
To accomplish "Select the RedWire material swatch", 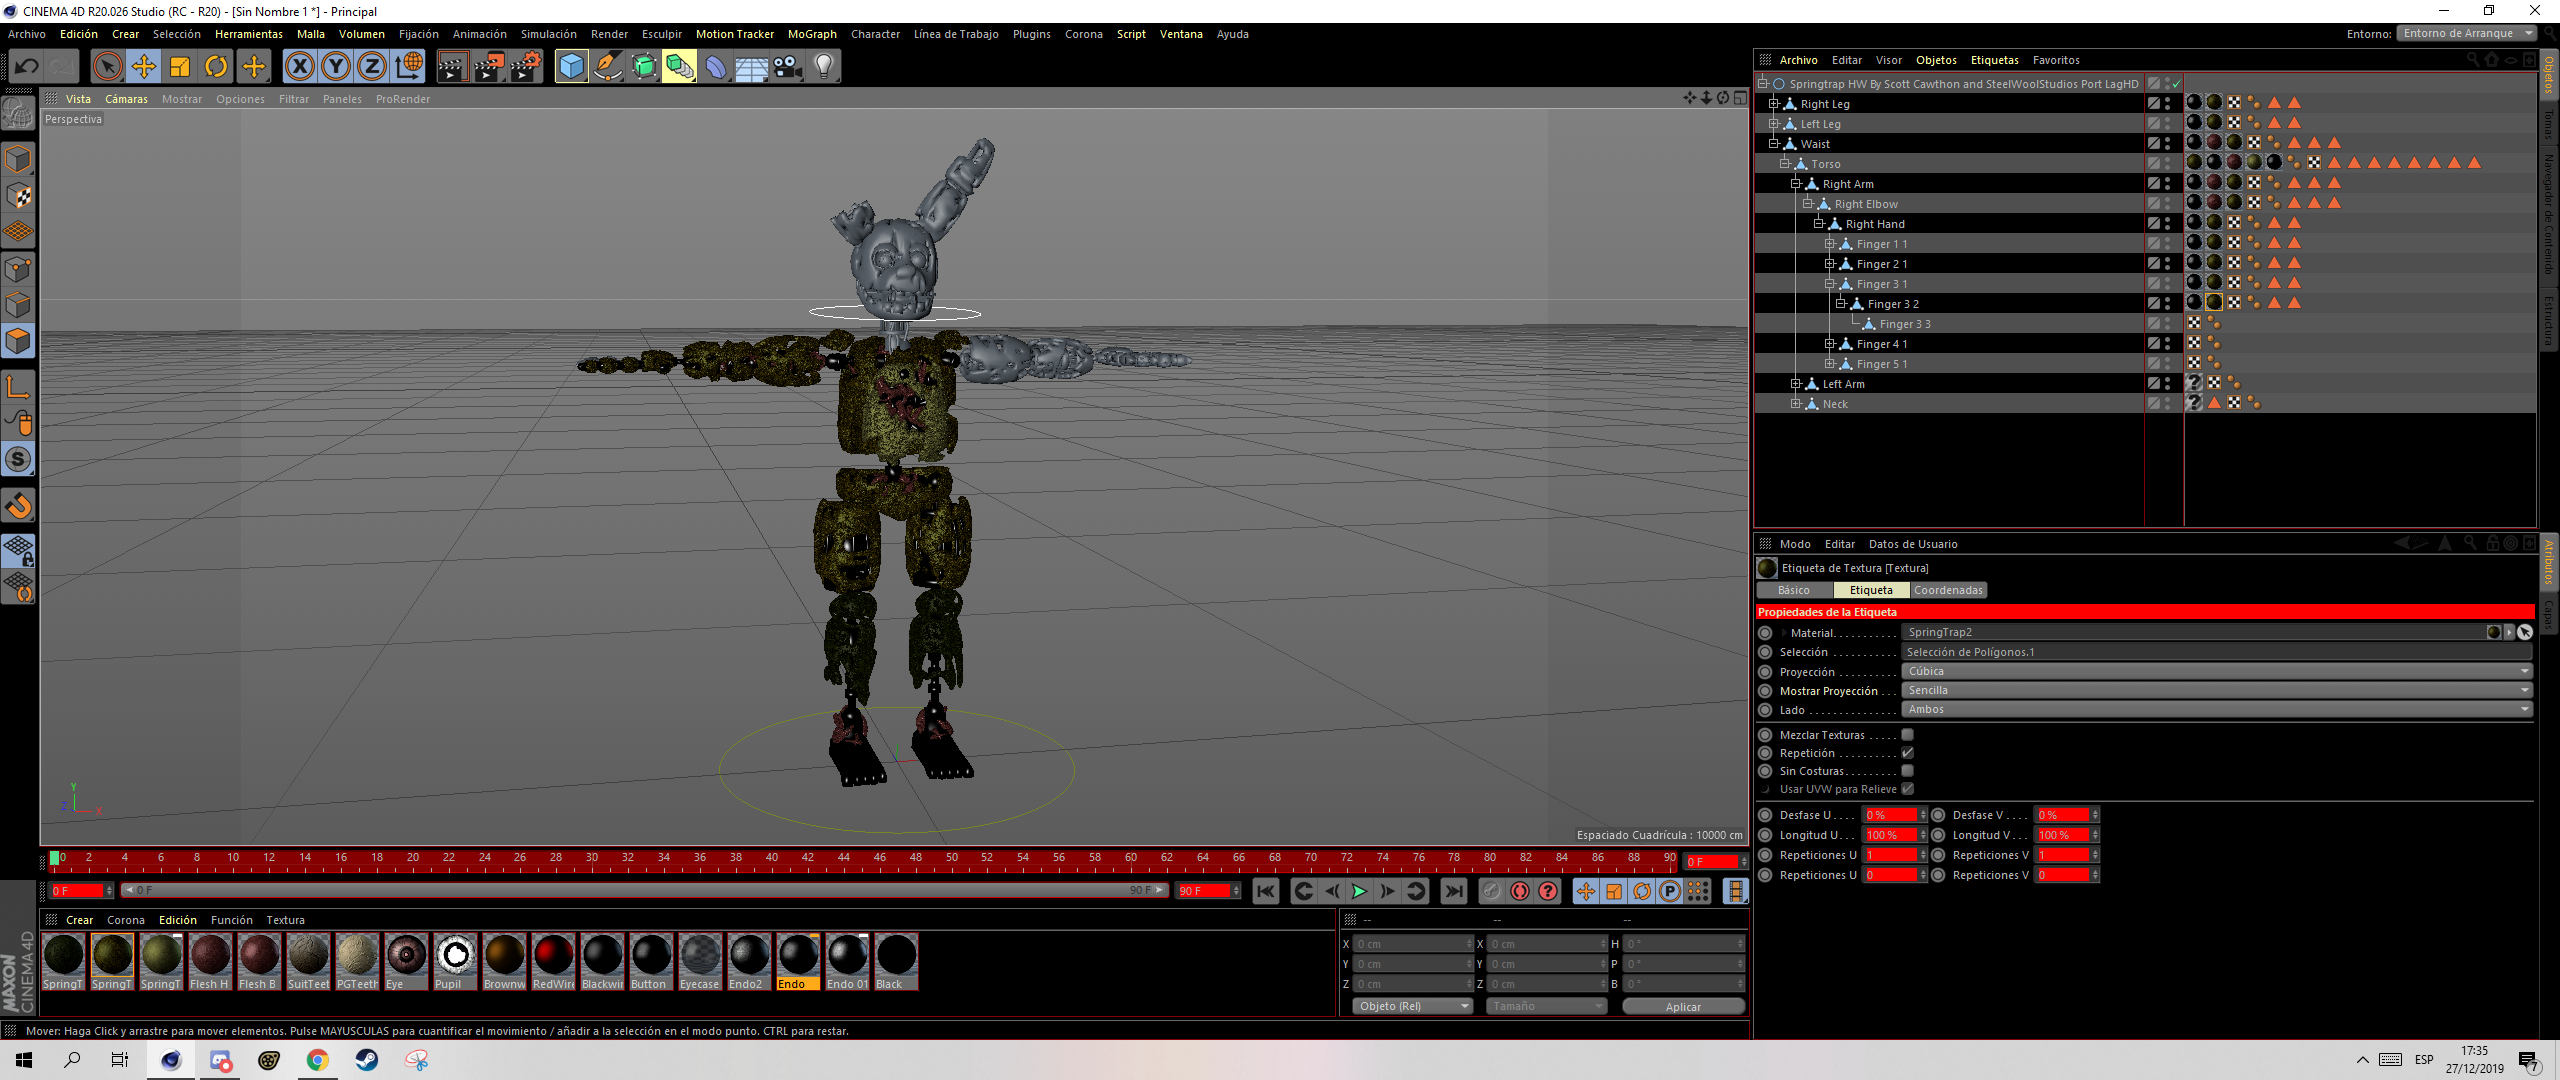I will point(553,962).
